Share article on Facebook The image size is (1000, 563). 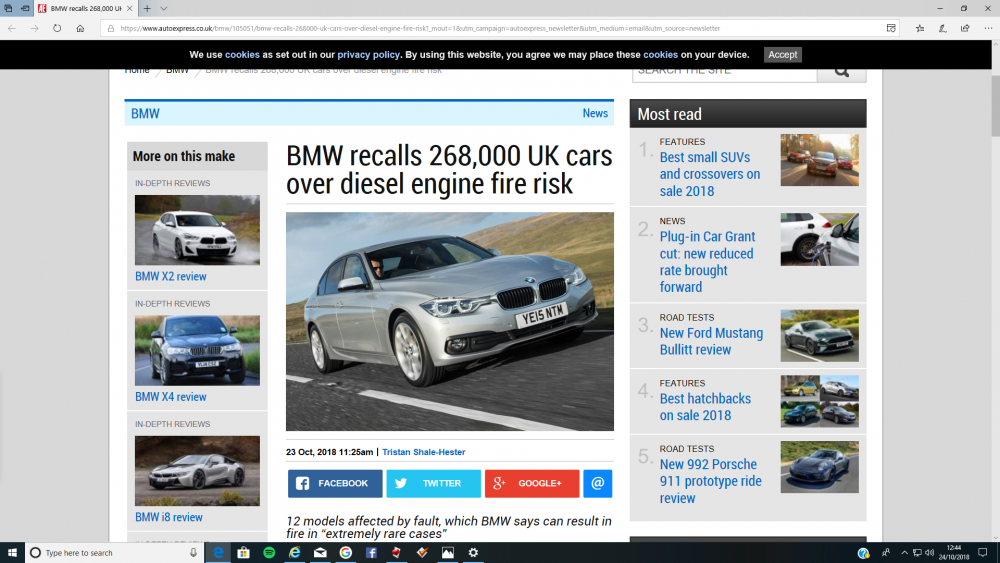tap(335, 483)
